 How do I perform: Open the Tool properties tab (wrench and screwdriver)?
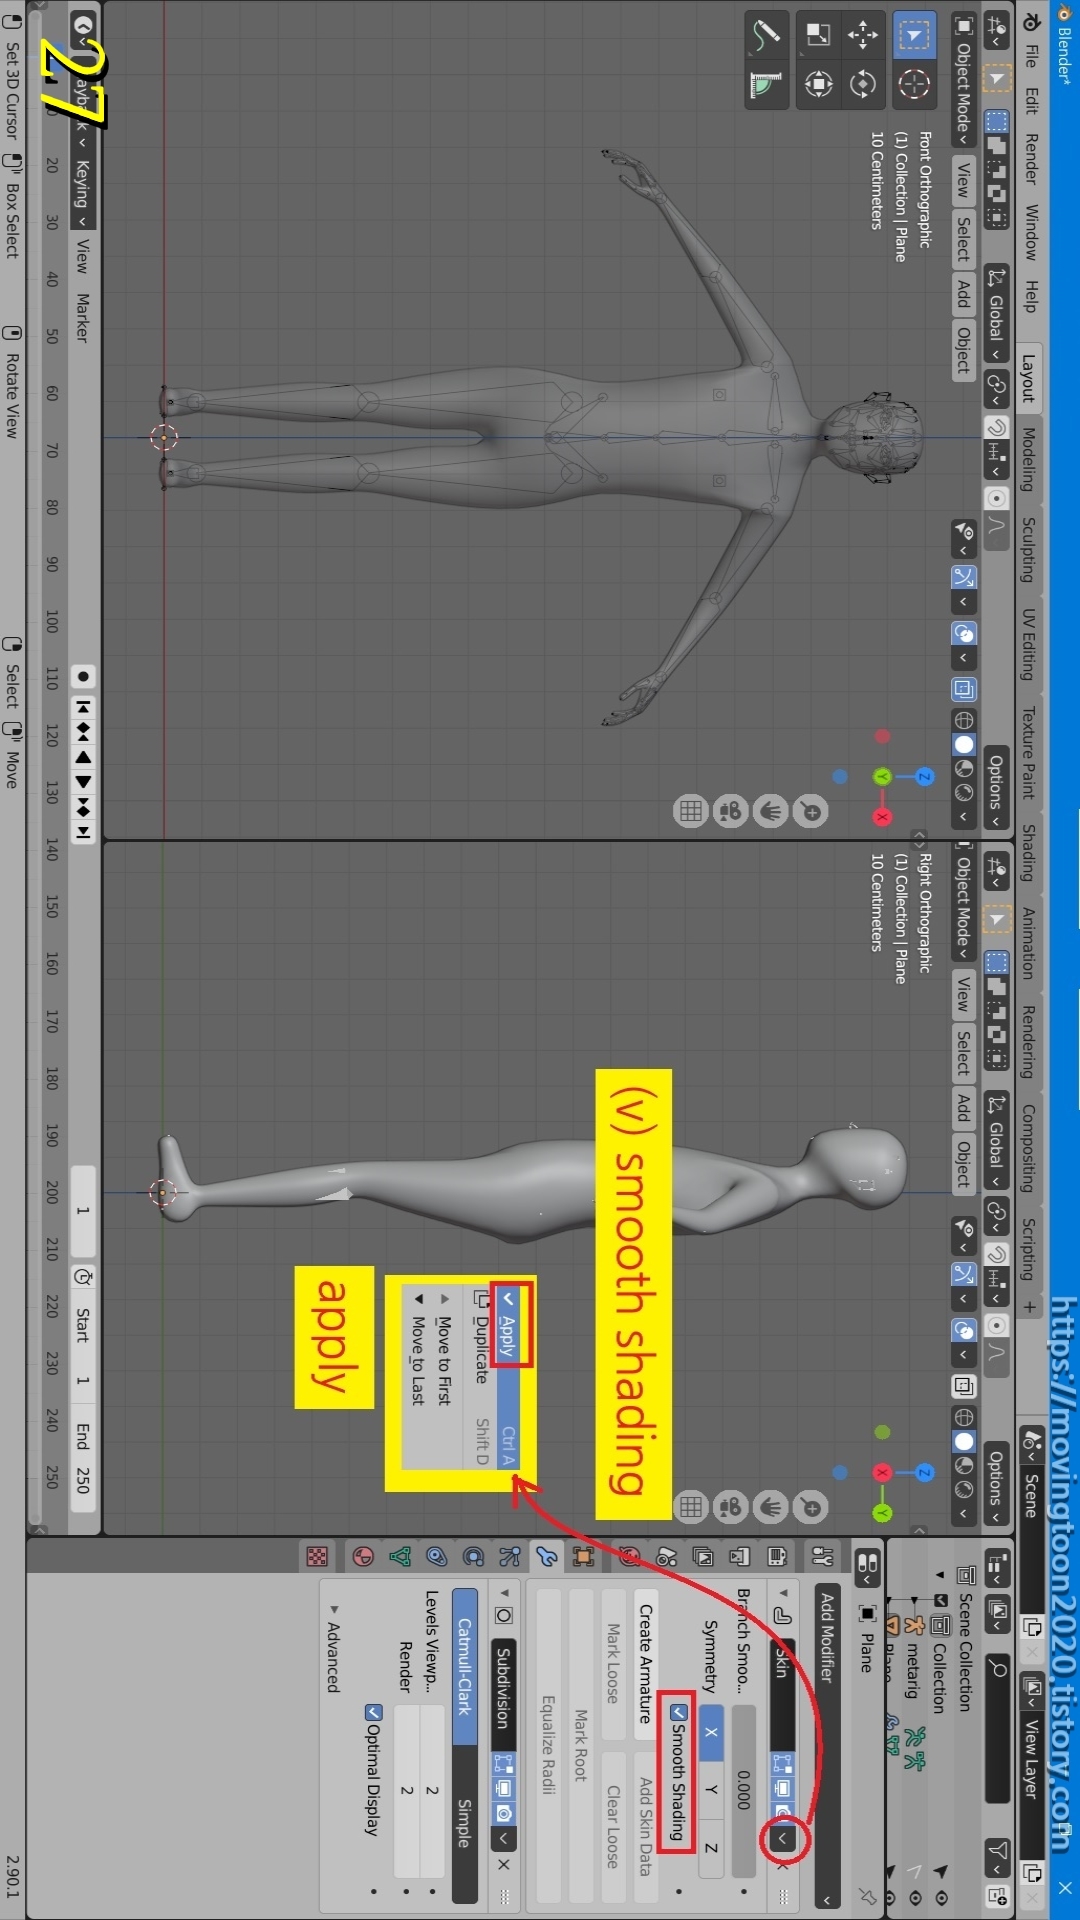[823, 1555]
